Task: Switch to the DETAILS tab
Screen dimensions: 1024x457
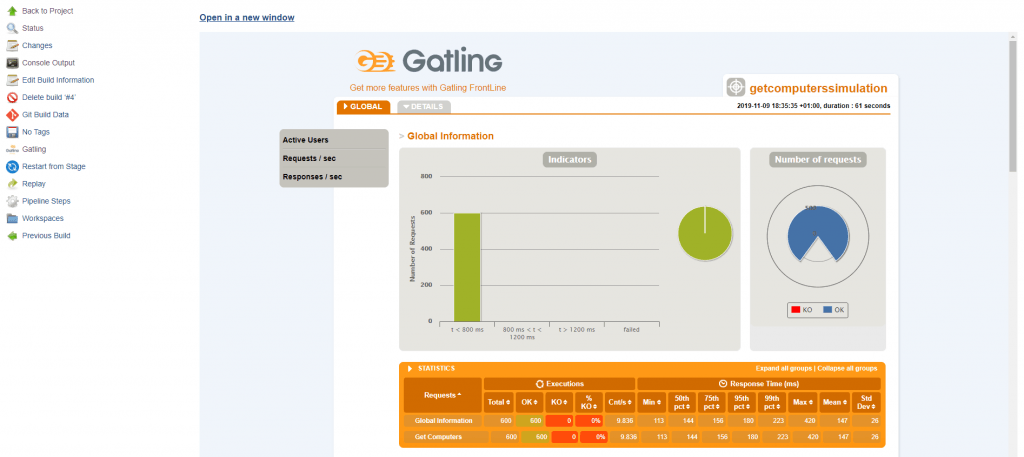Action: click(424, 106)
